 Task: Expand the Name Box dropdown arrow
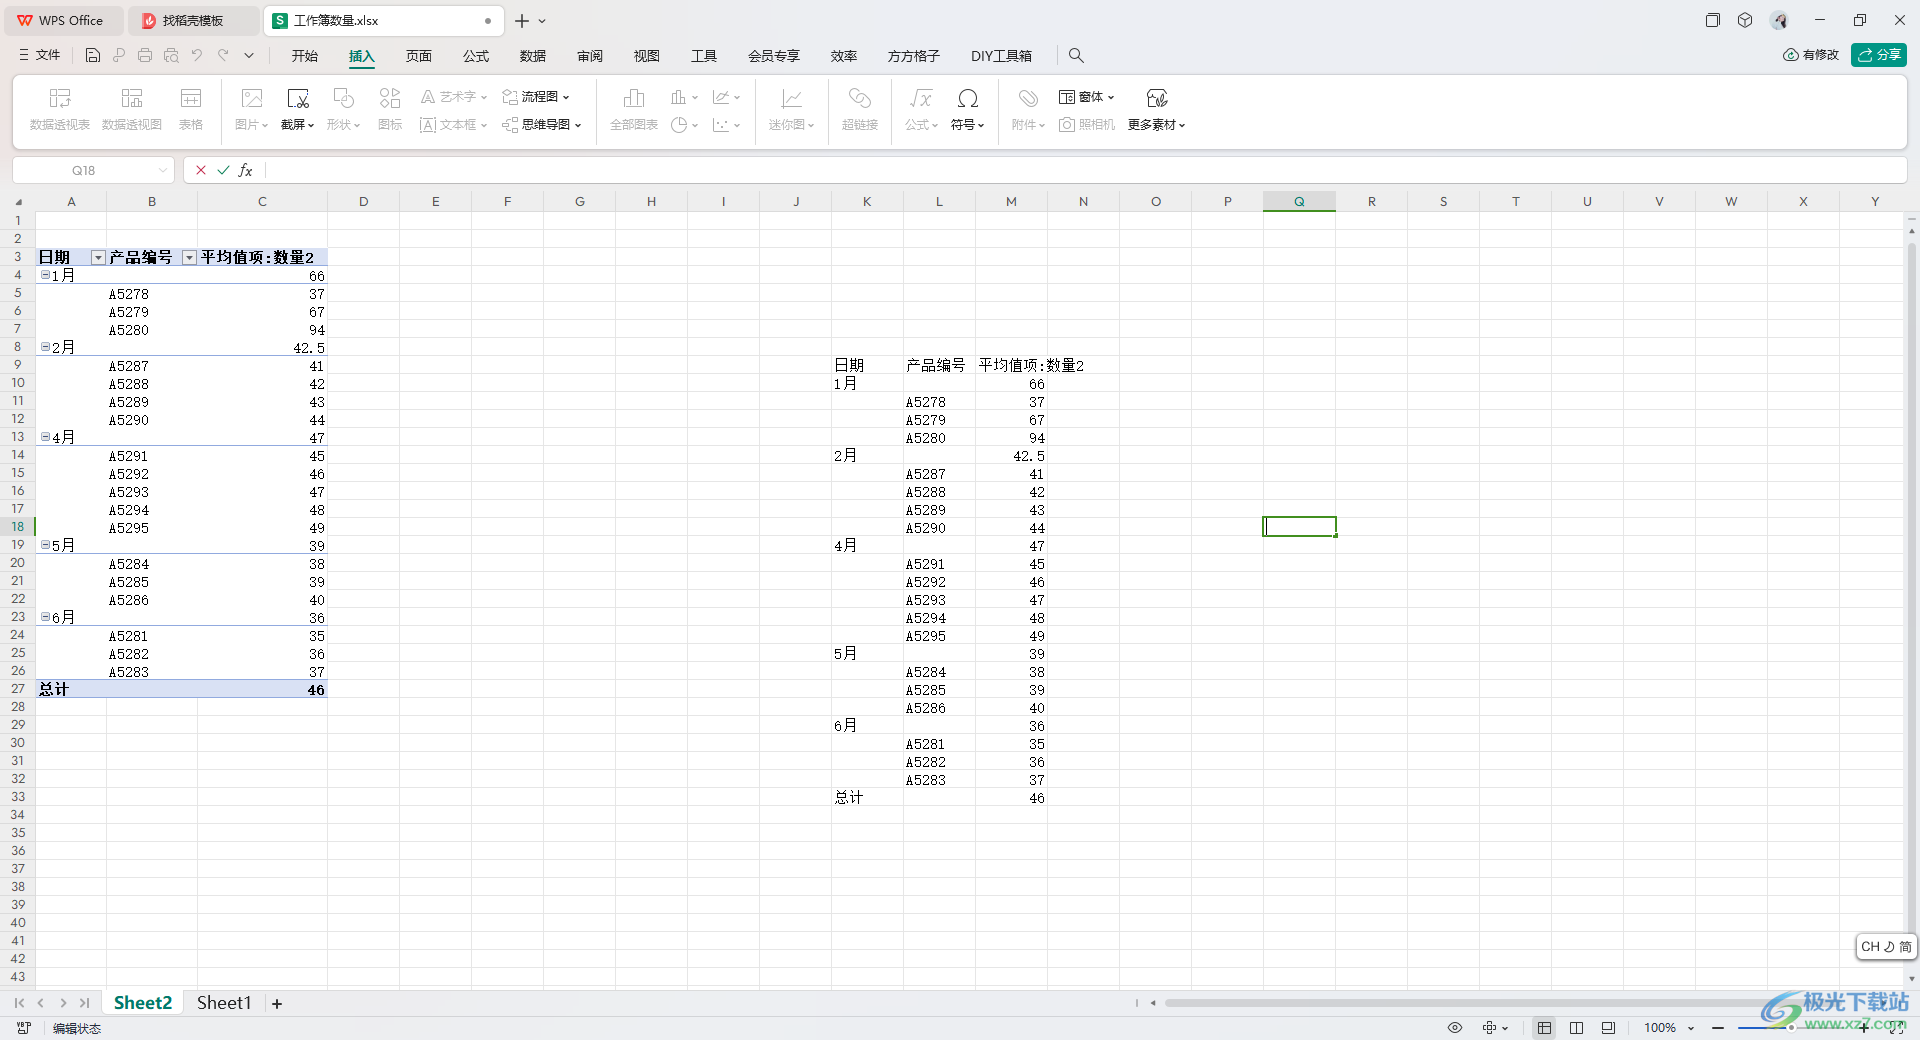point(162,170)
